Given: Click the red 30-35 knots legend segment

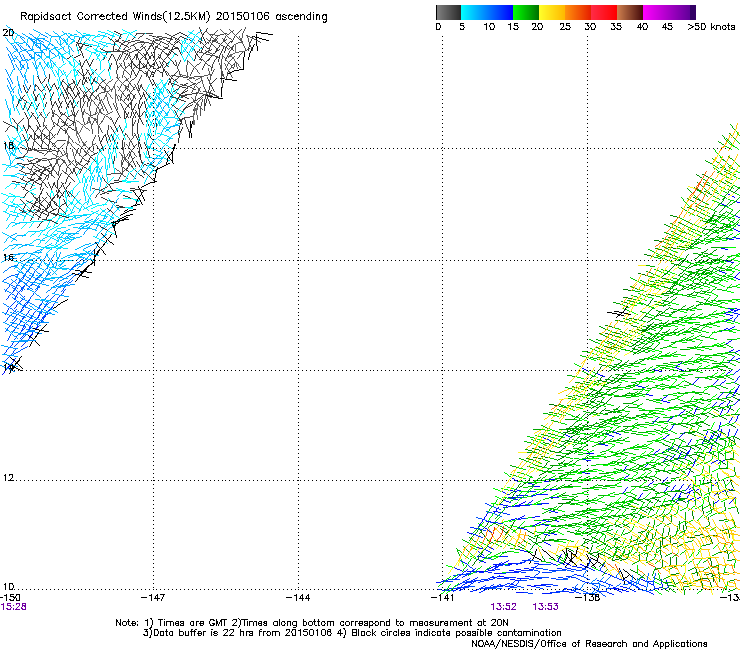Looking at the screenshot, I should (604, 12).
